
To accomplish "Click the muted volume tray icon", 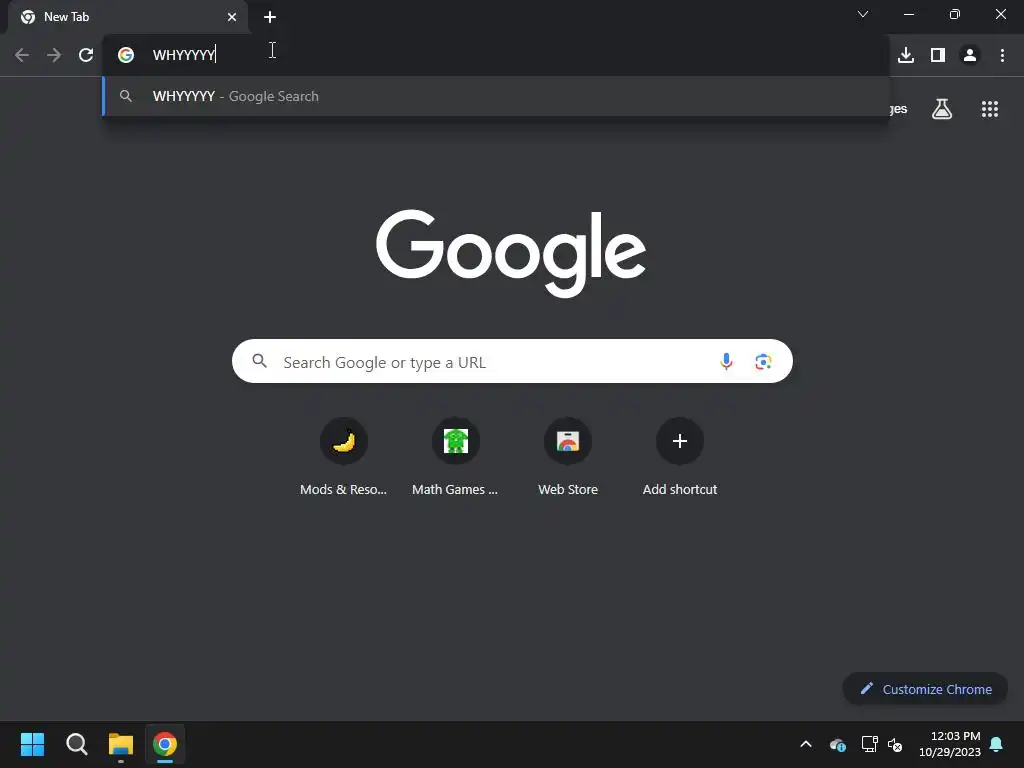I will pyautogui.click(x=895, y=744).
